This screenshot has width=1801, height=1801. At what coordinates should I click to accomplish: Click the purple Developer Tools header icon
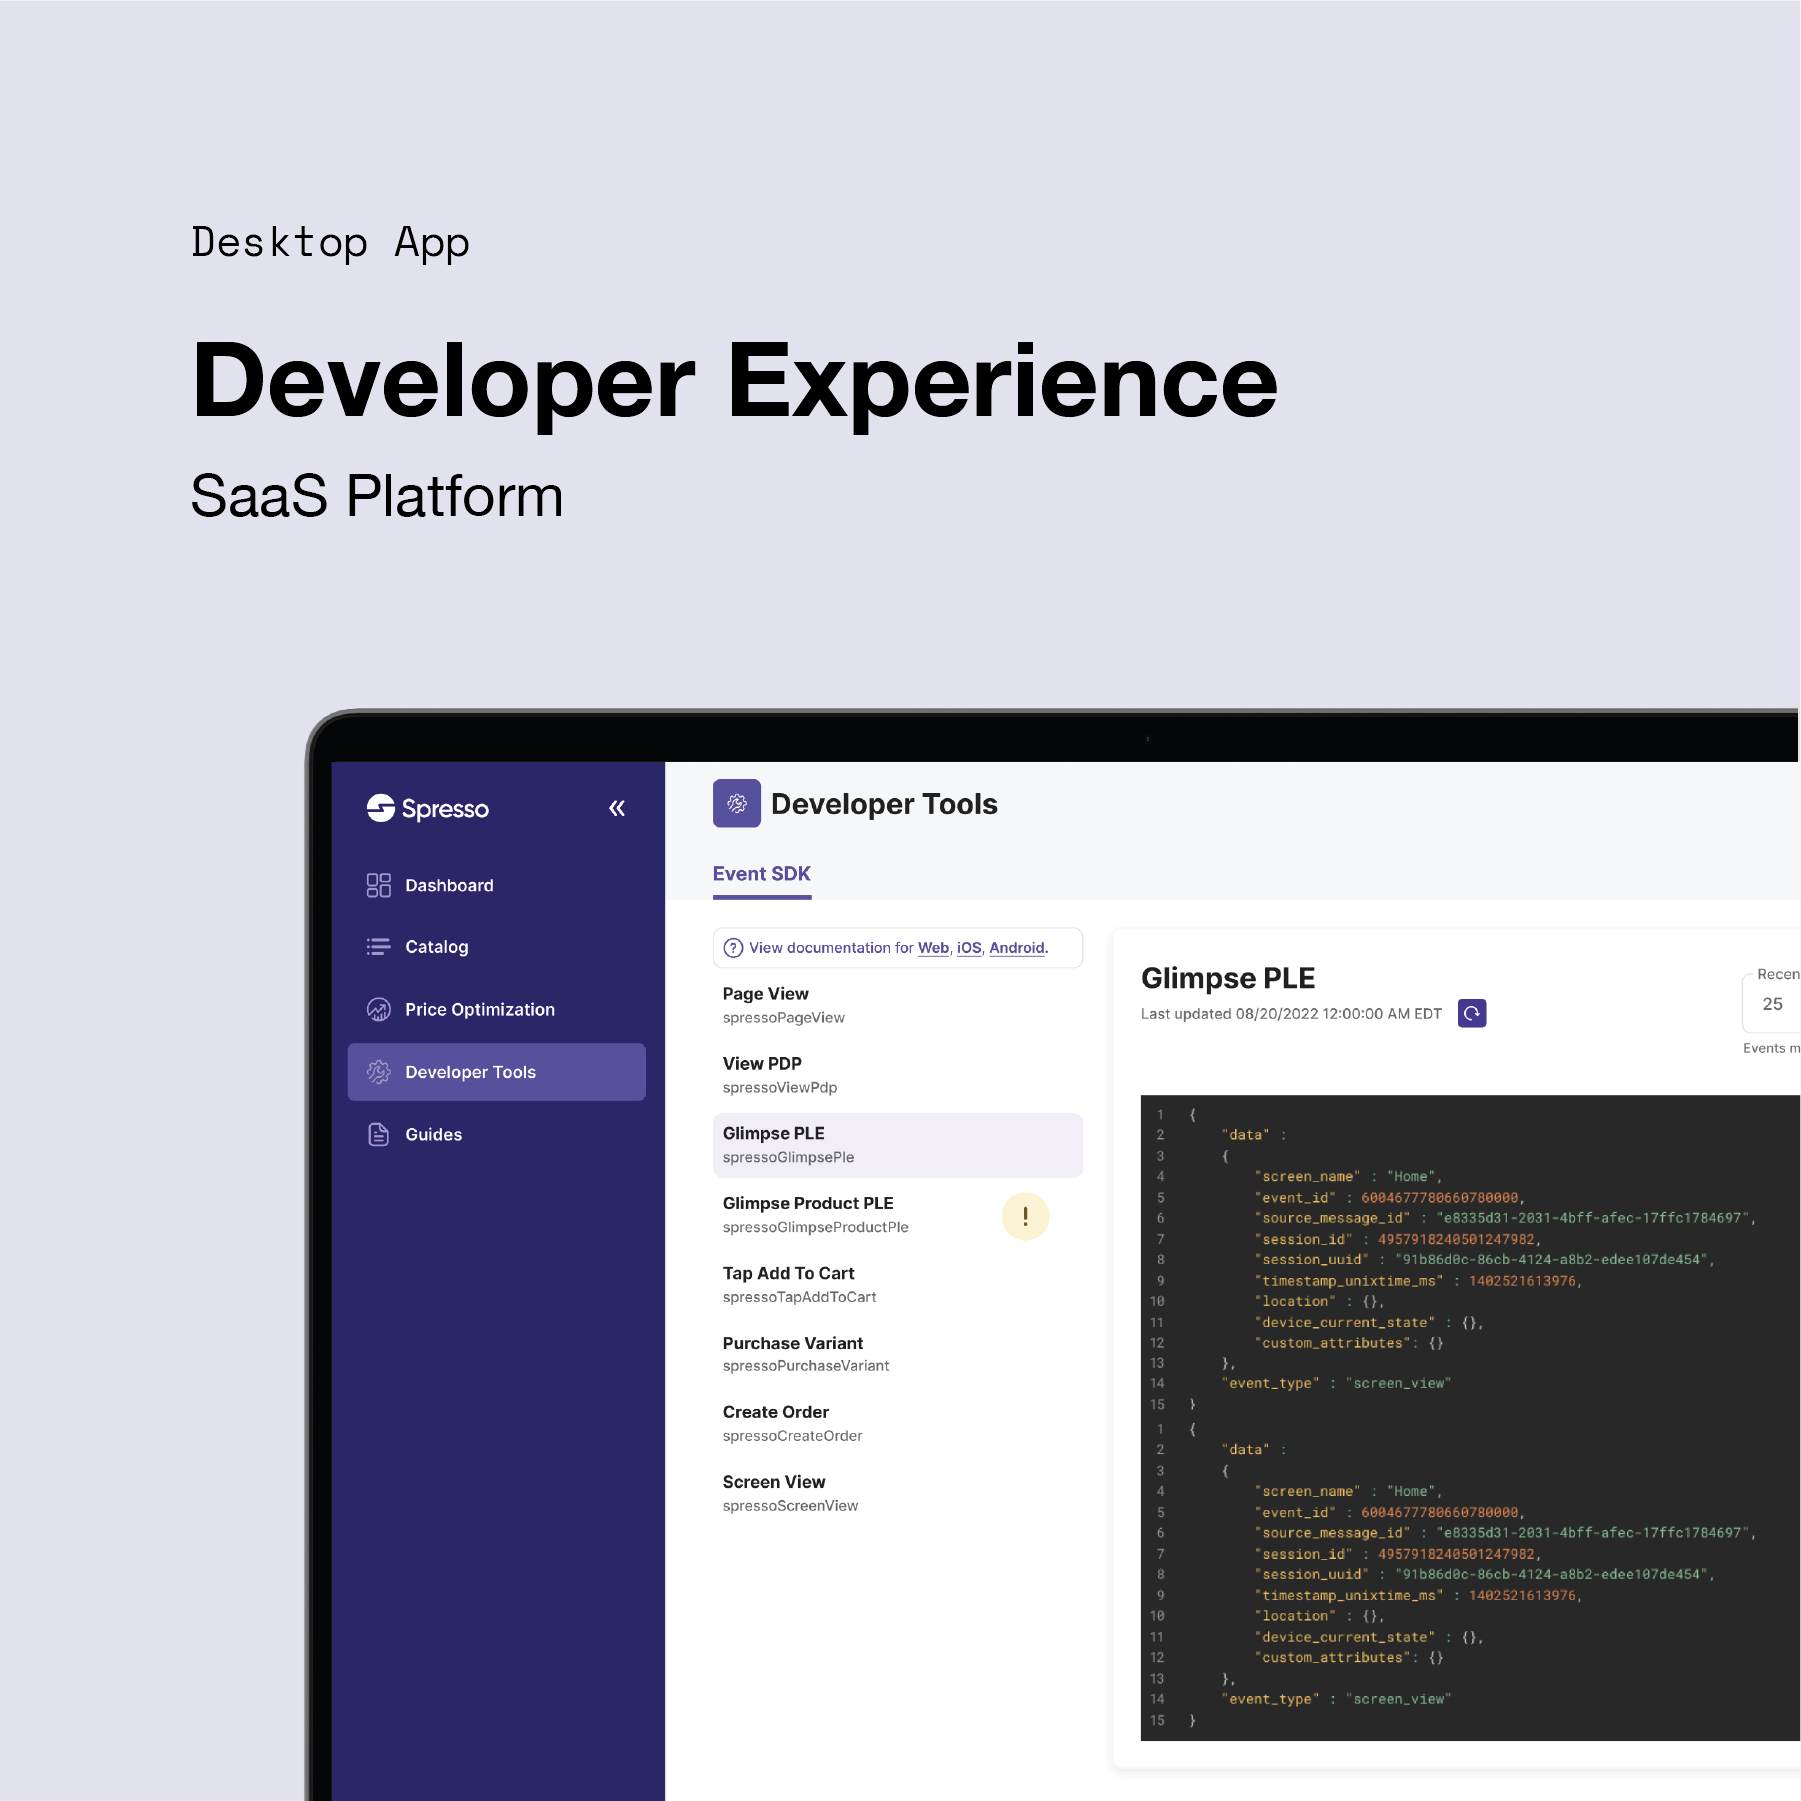click(x=737, y=803)
